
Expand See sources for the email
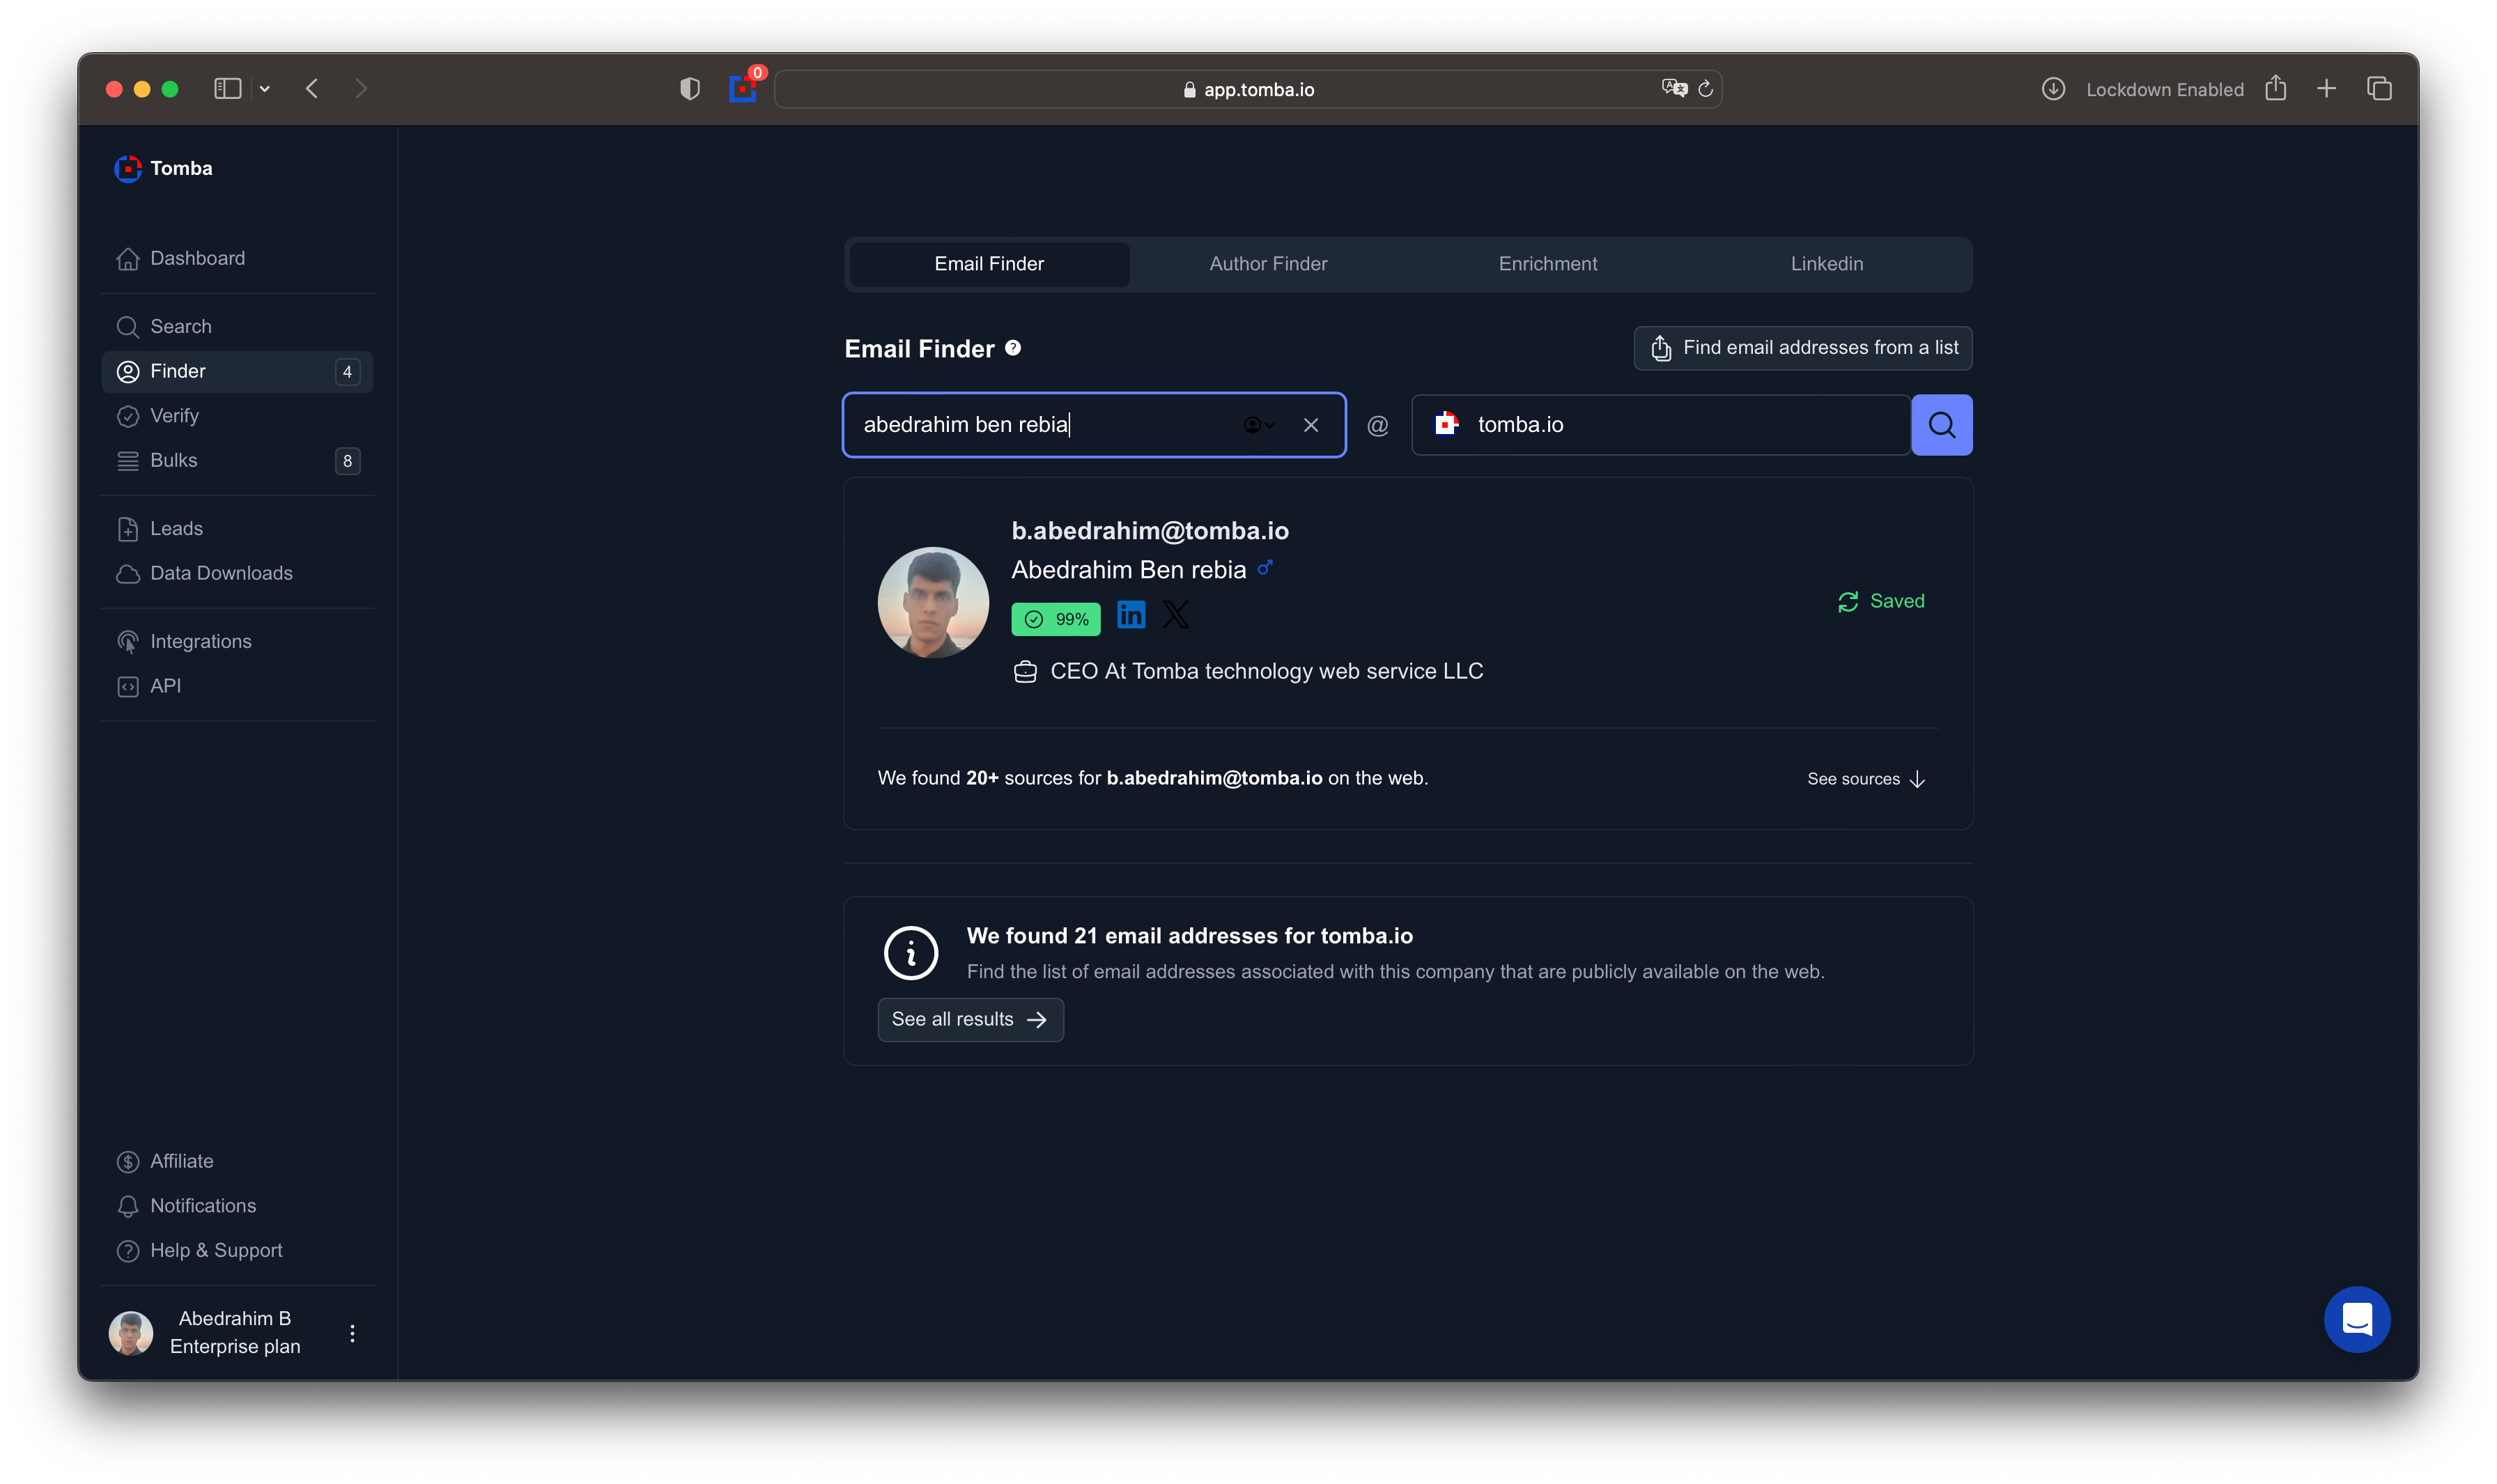tap(1866, 779)
